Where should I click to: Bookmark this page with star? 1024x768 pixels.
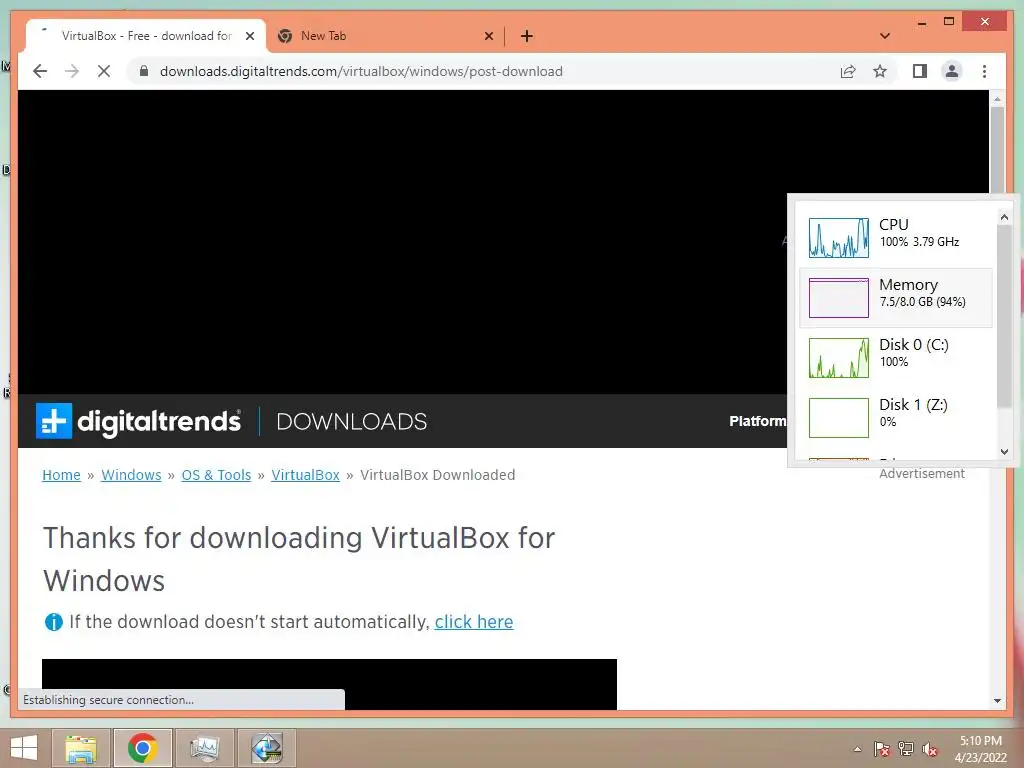pyautogui.click(x=880, y=71)
